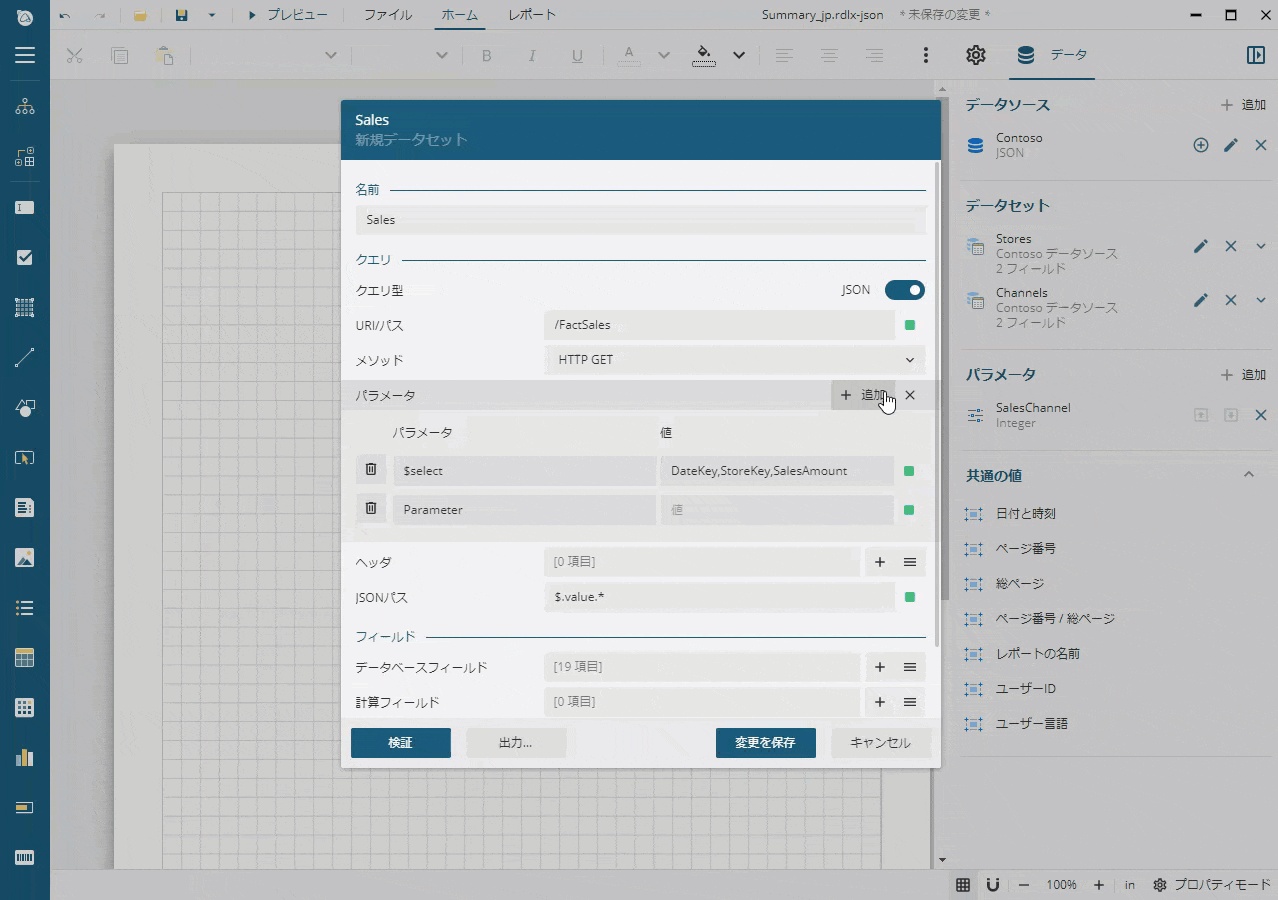Open the fill color picker
Screen dimensions: 1278x900
pos(704,55)
